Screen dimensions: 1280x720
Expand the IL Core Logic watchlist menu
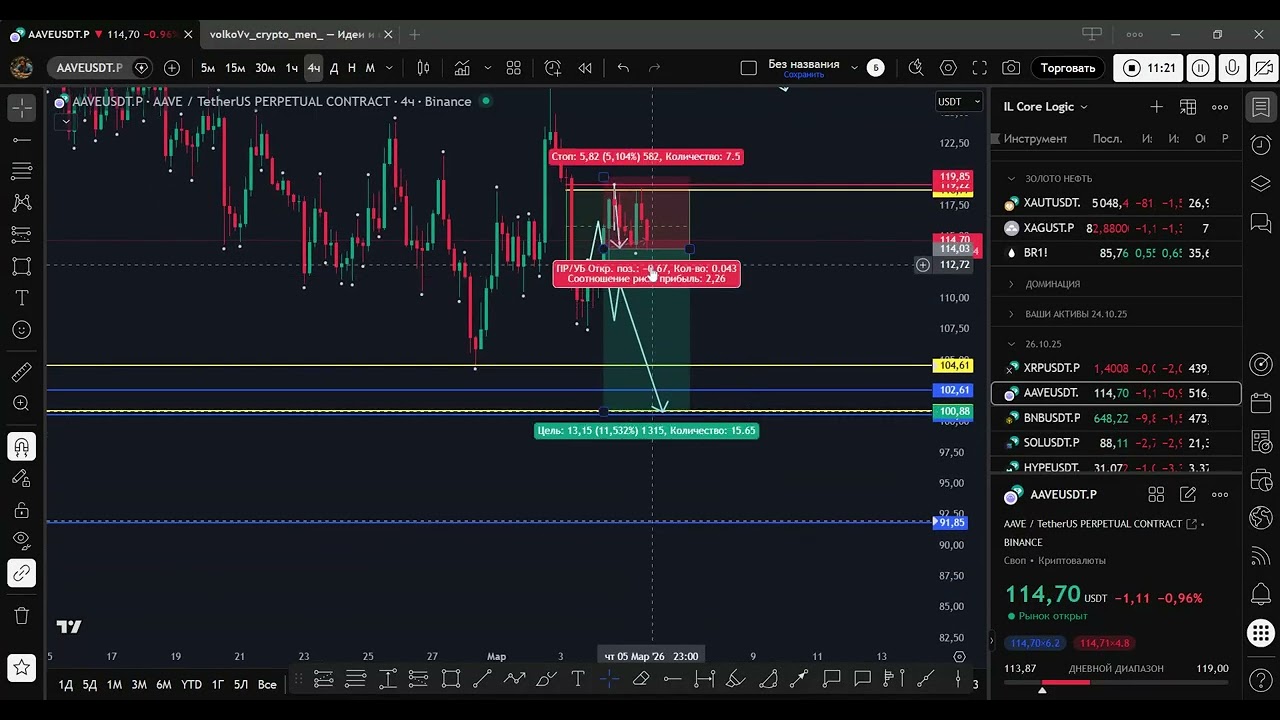(1046, 107)
